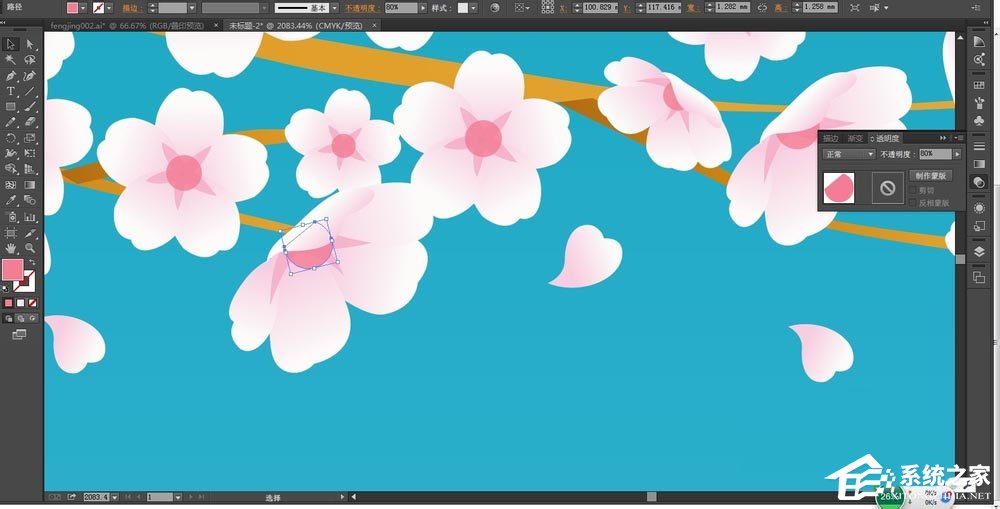Select the Eyedropper tool

pyautogui.click(x=11, y=200)
